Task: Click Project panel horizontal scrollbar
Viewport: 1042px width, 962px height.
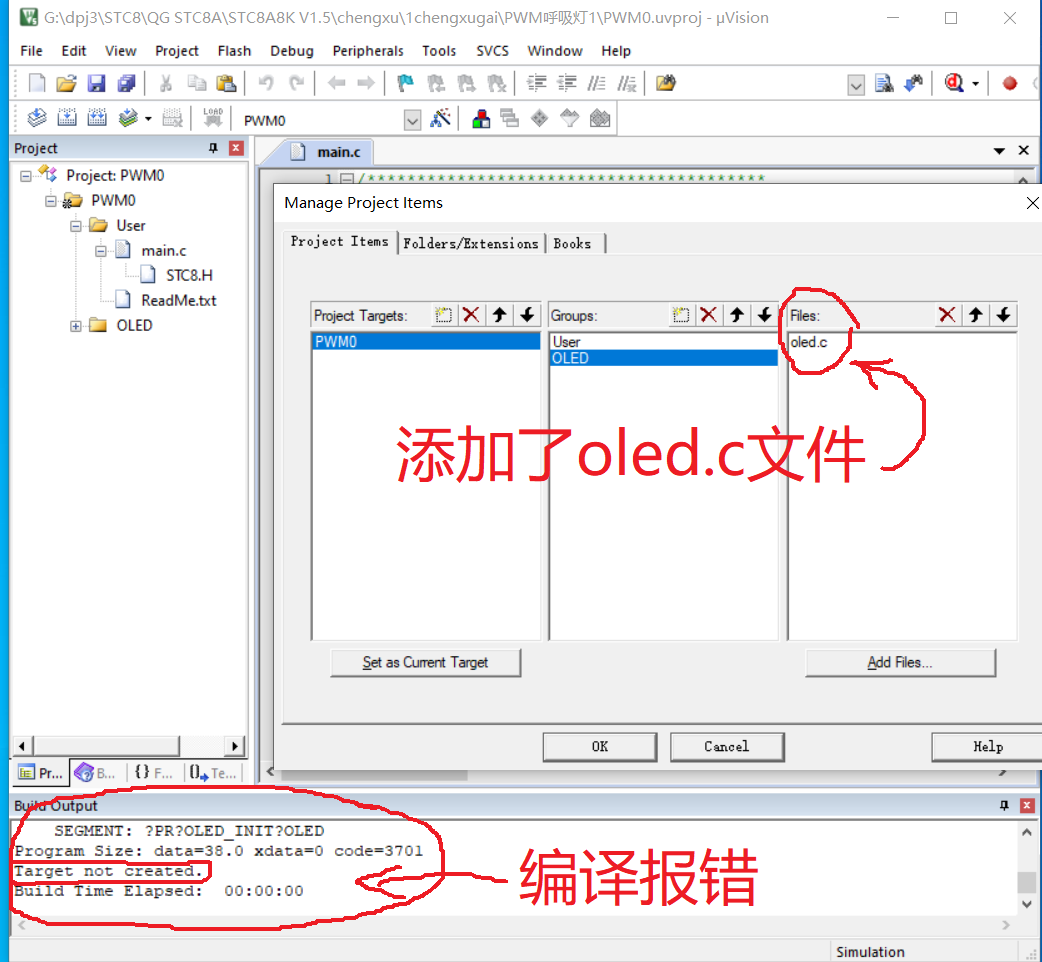Action: (106, 746)
